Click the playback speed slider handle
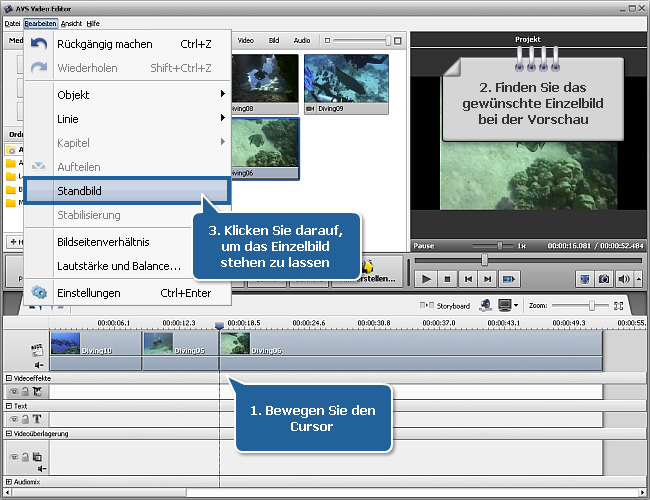The height and width of the screenshot is (500, 650). tap(500, 245)
